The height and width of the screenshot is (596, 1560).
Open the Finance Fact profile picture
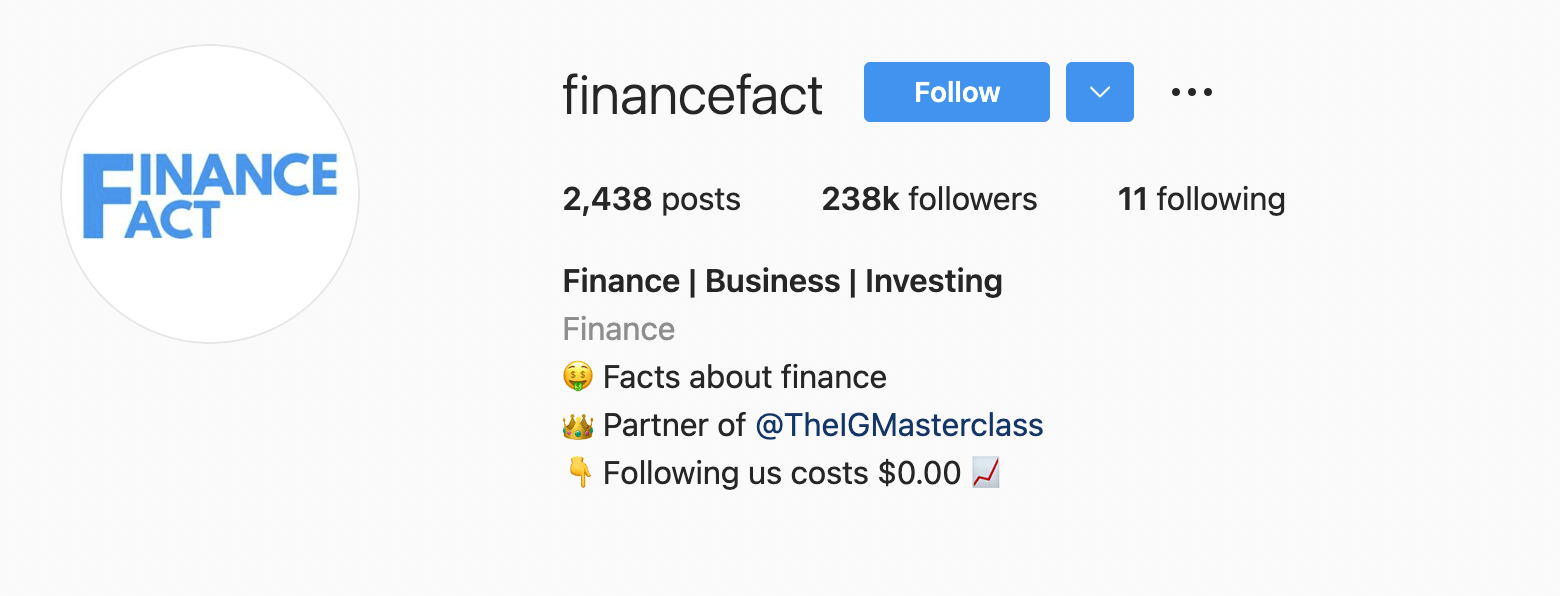click(x=210, y=194)
